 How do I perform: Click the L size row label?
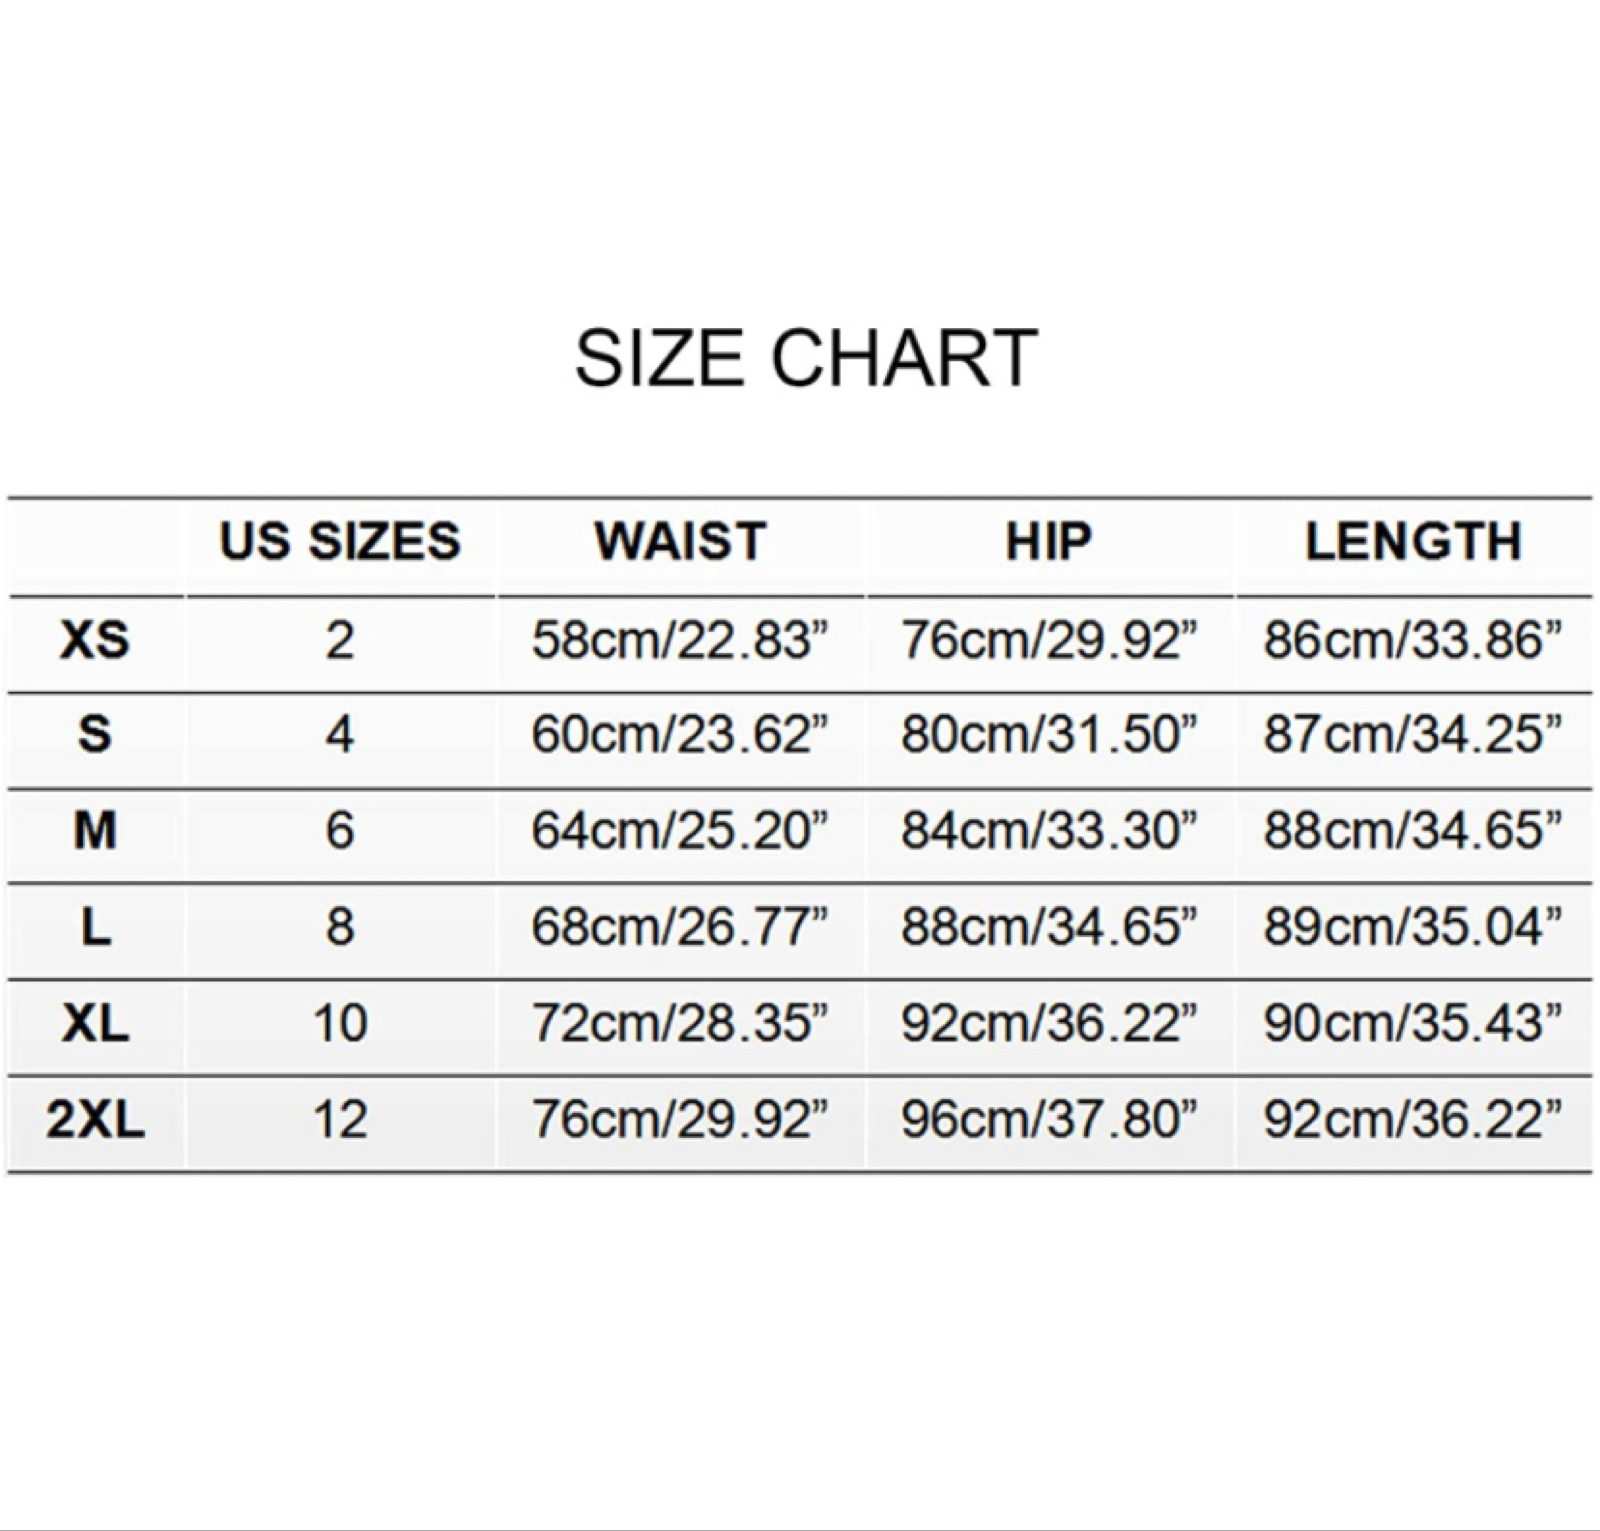click(95, 927)
